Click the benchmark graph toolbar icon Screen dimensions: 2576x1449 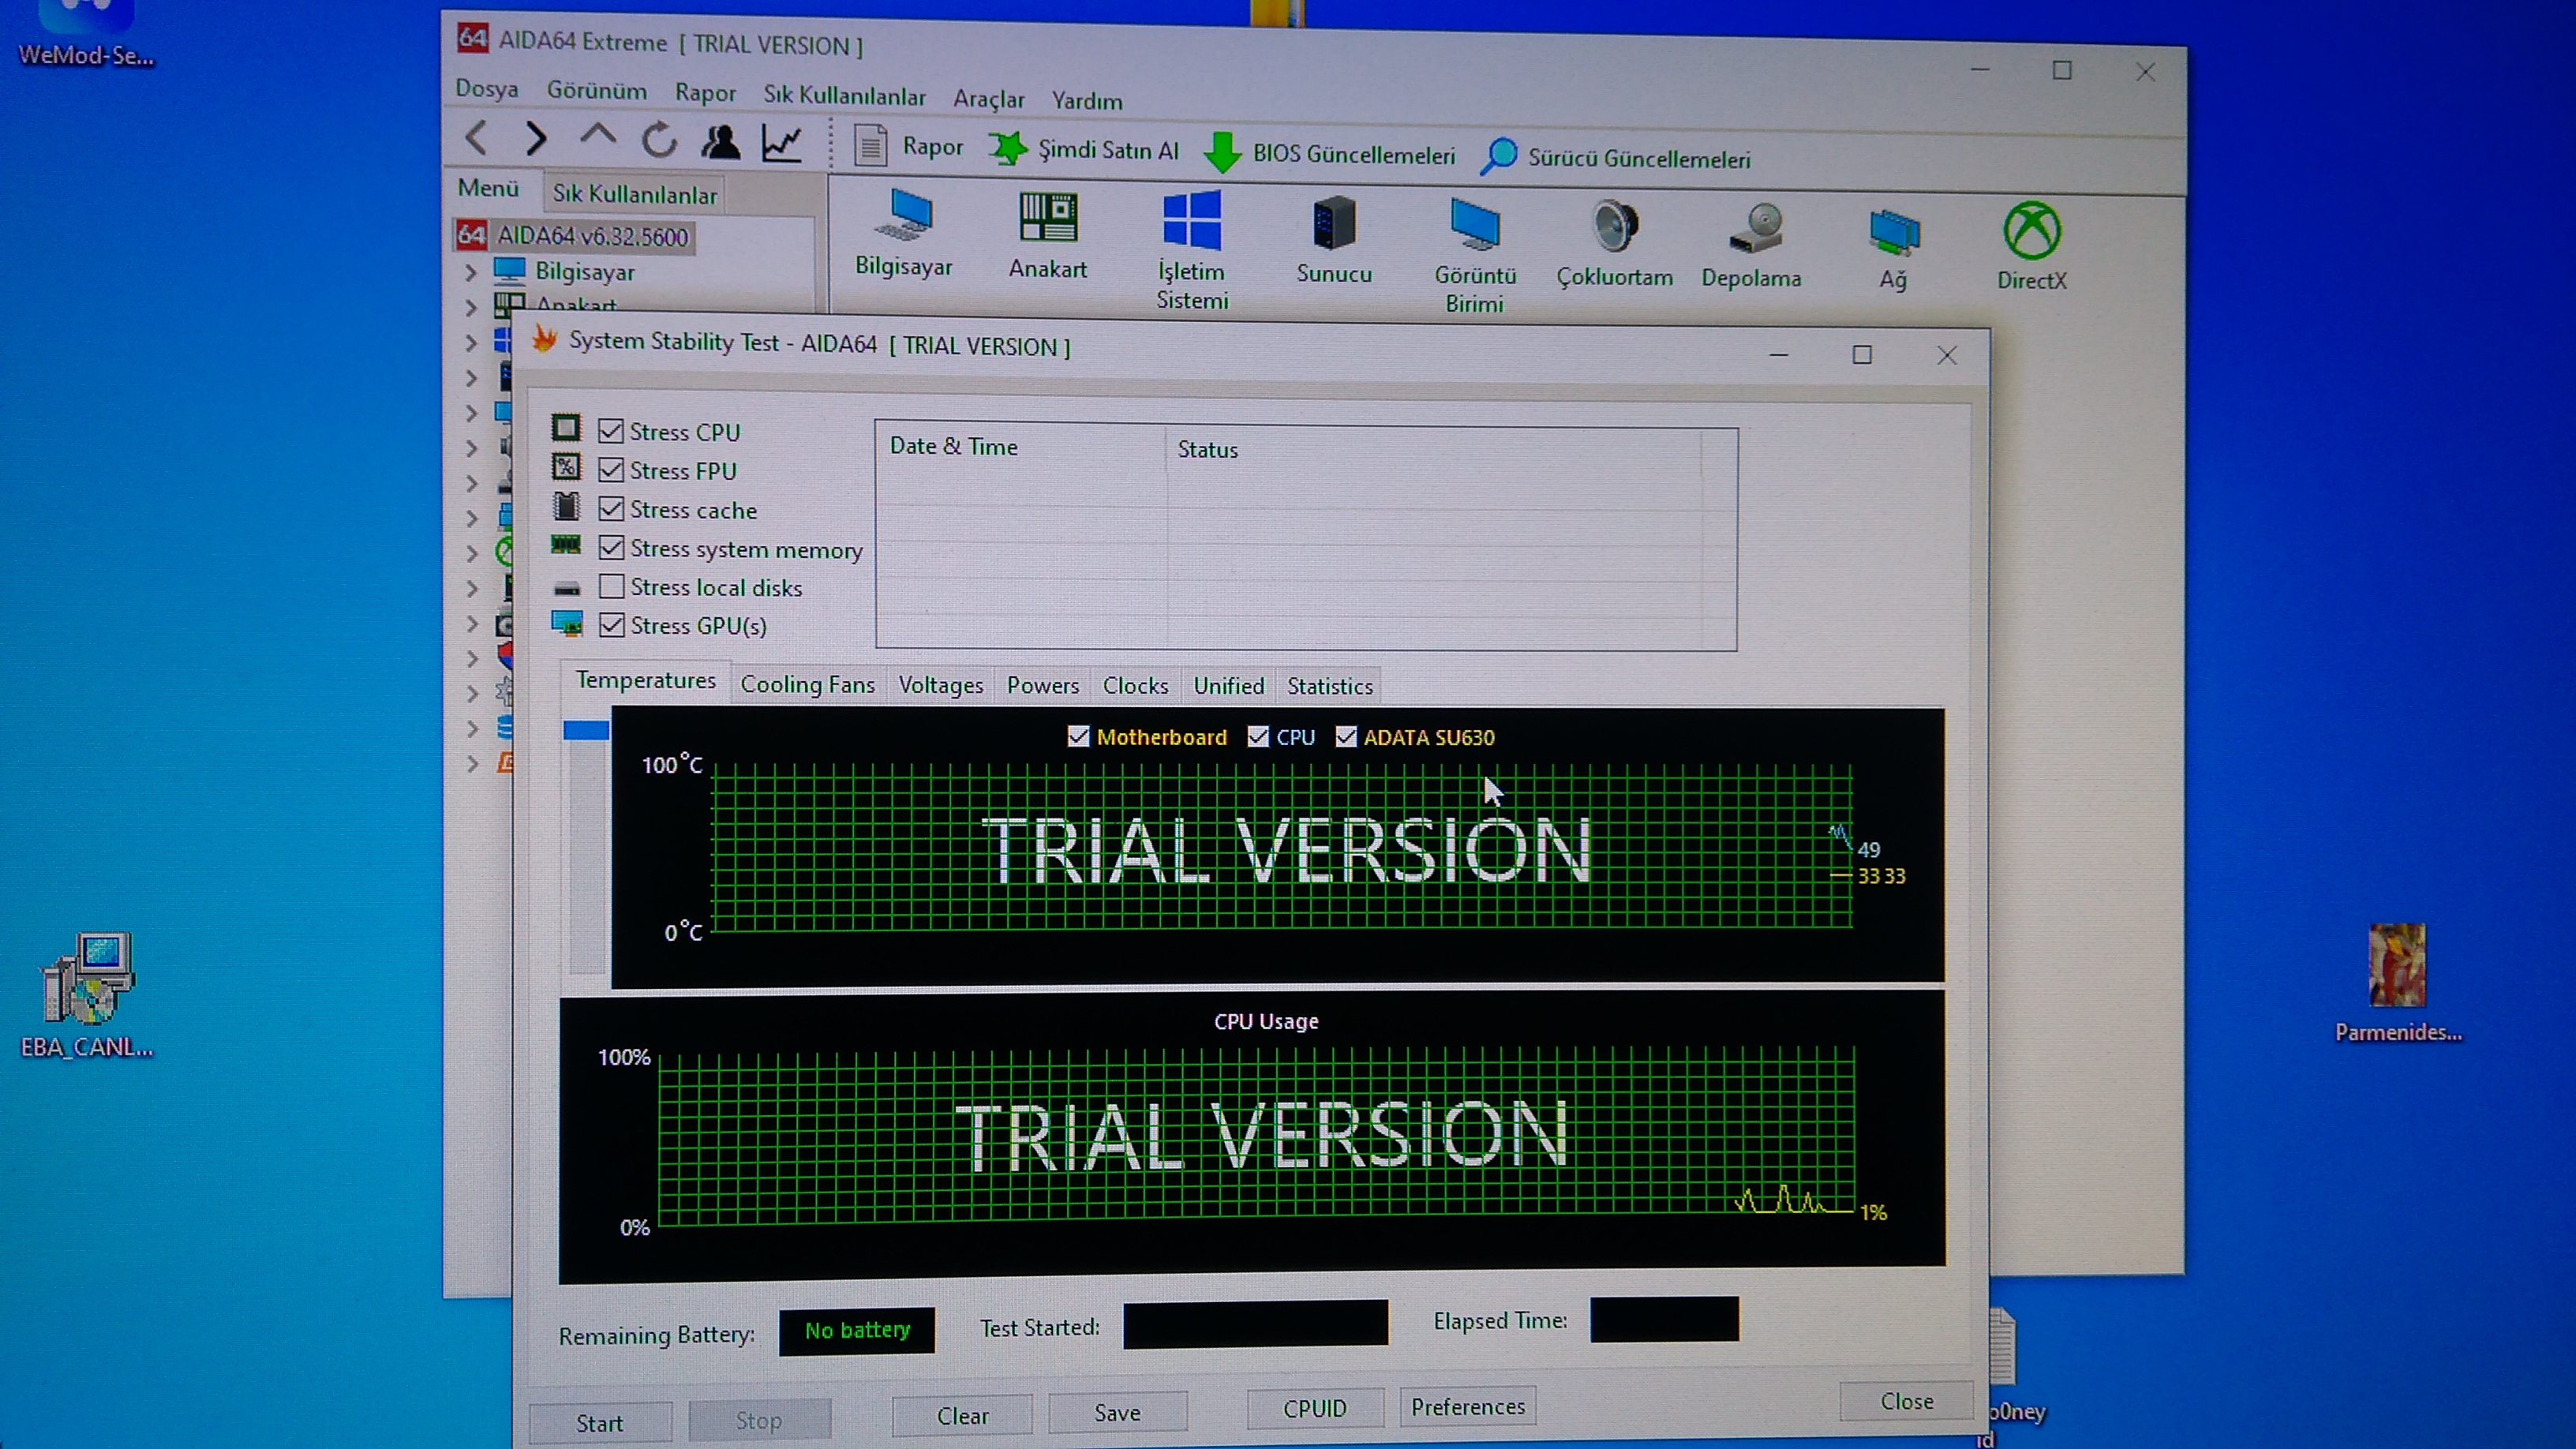[781, 144]
